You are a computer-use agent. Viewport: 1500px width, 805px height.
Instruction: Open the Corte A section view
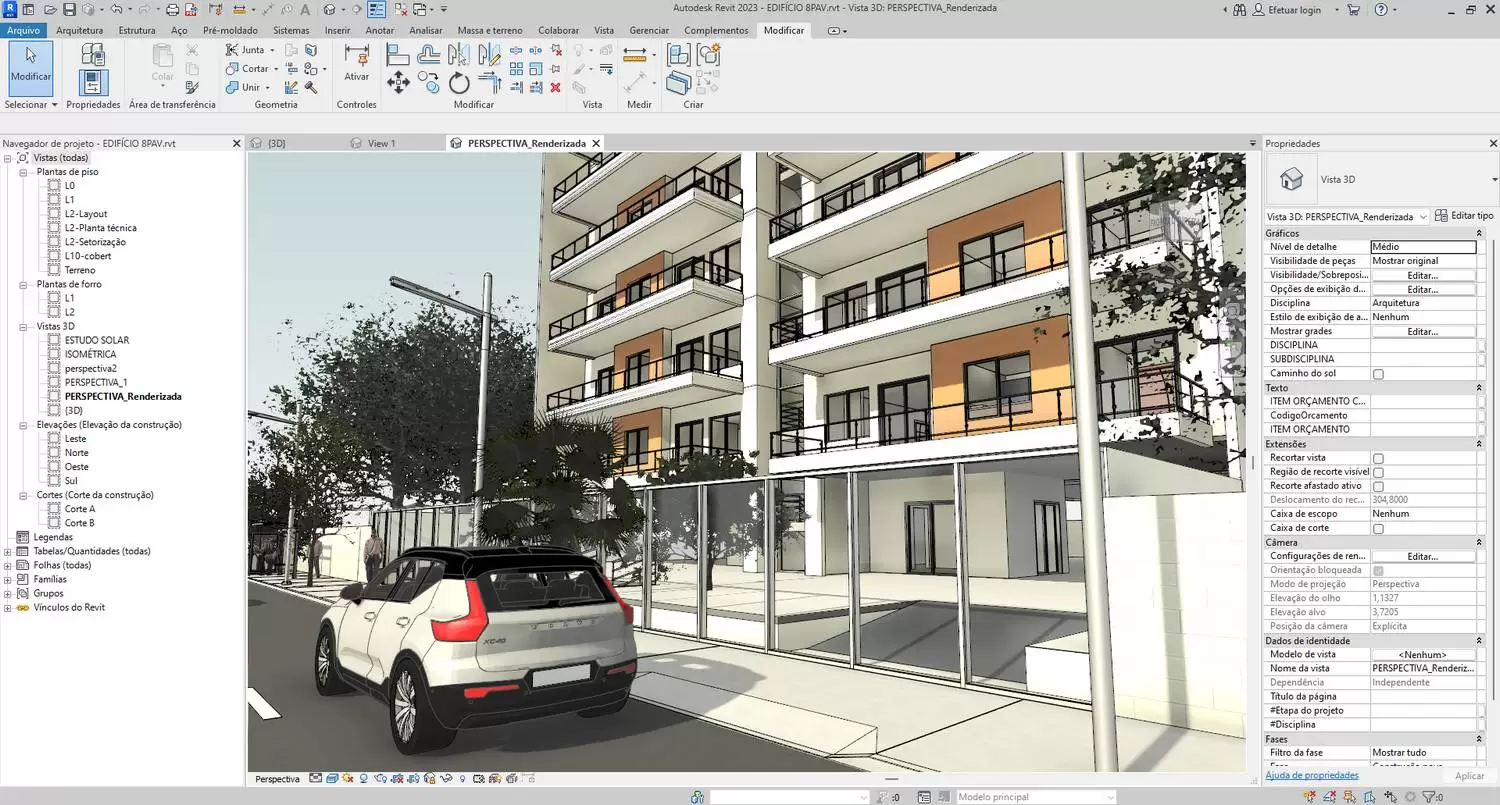pyautogui.click(x=80, y=509)
